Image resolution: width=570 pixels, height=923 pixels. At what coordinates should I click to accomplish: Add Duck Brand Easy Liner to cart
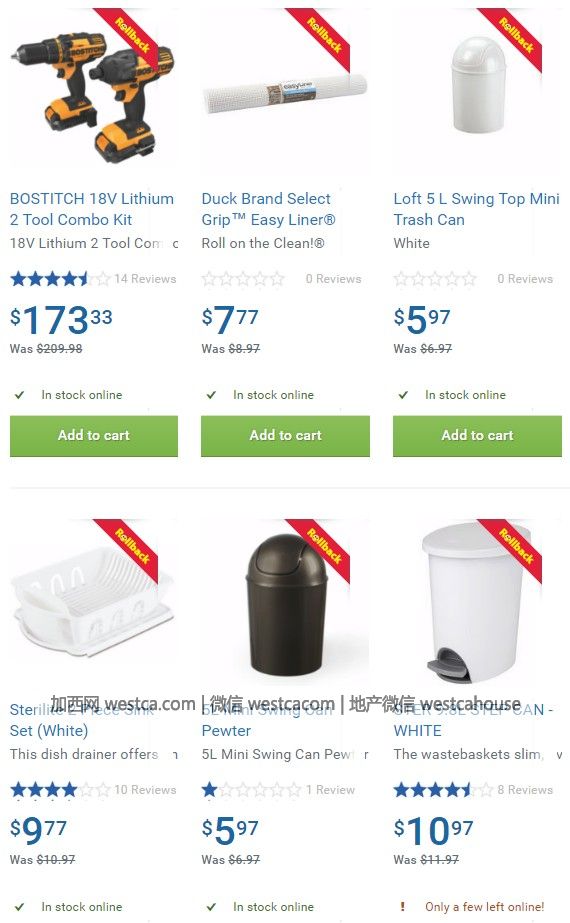coord(286,436)
